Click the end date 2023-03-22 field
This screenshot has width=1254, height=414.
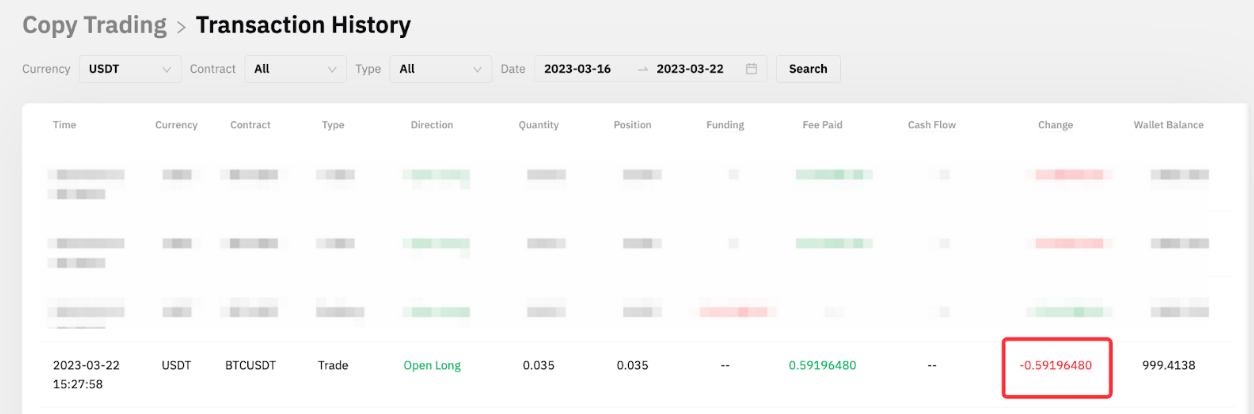click(x=690, y=69)
